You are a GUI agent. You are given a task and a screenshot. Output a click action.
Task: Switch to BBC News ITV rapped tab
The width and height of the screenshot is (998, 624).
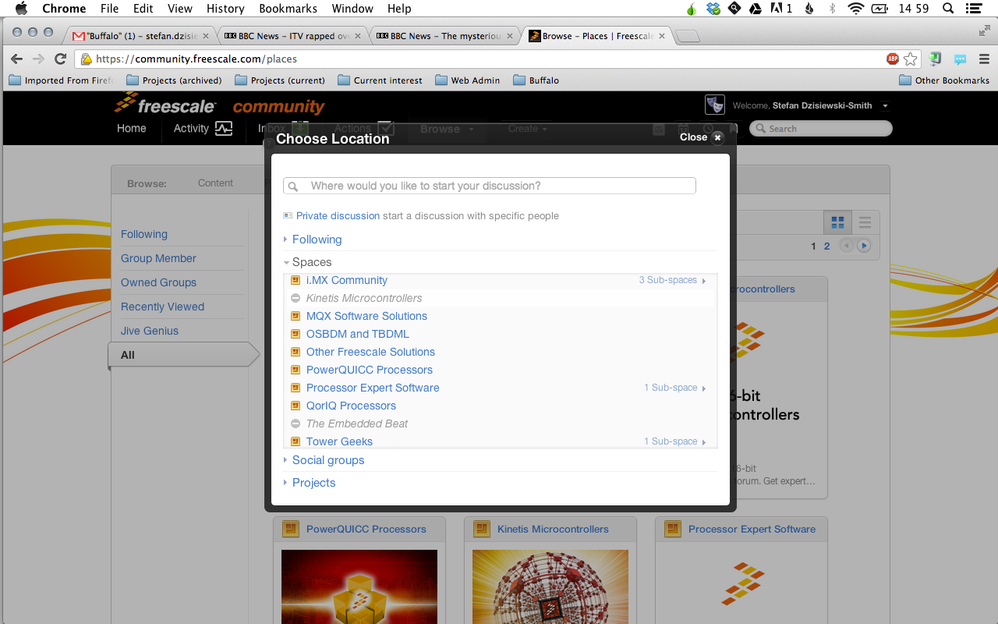pyautogui.click(x=292, y=36)
